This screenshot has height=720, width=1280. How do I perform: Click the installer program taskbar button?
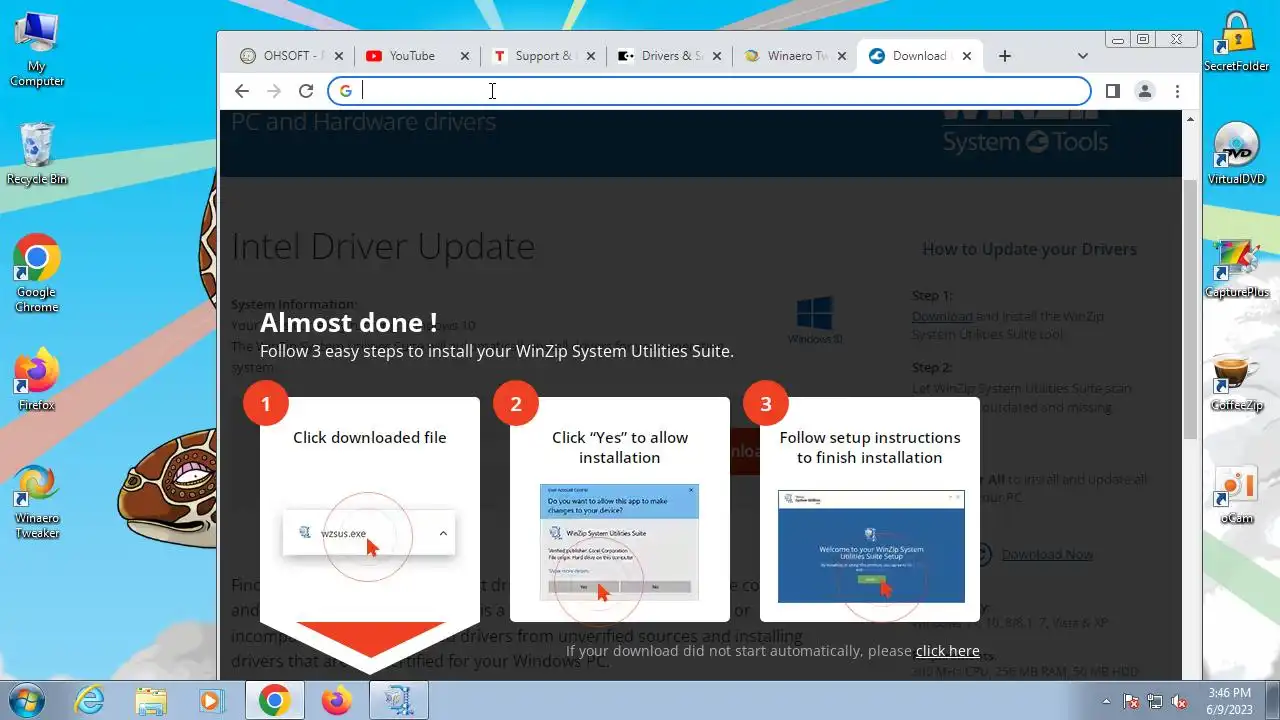click(399, 700)
